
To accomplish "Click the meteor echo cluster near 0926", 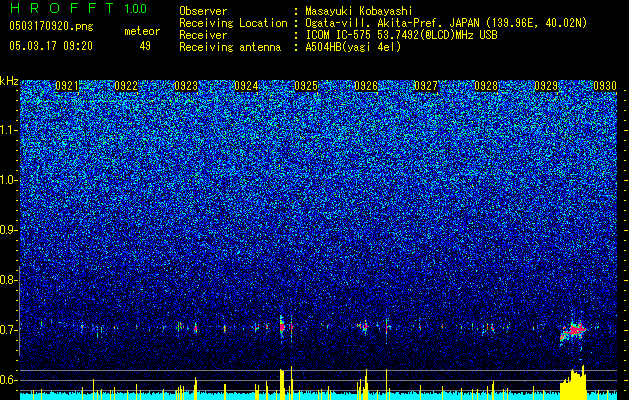I will click(x=365, y=327).
